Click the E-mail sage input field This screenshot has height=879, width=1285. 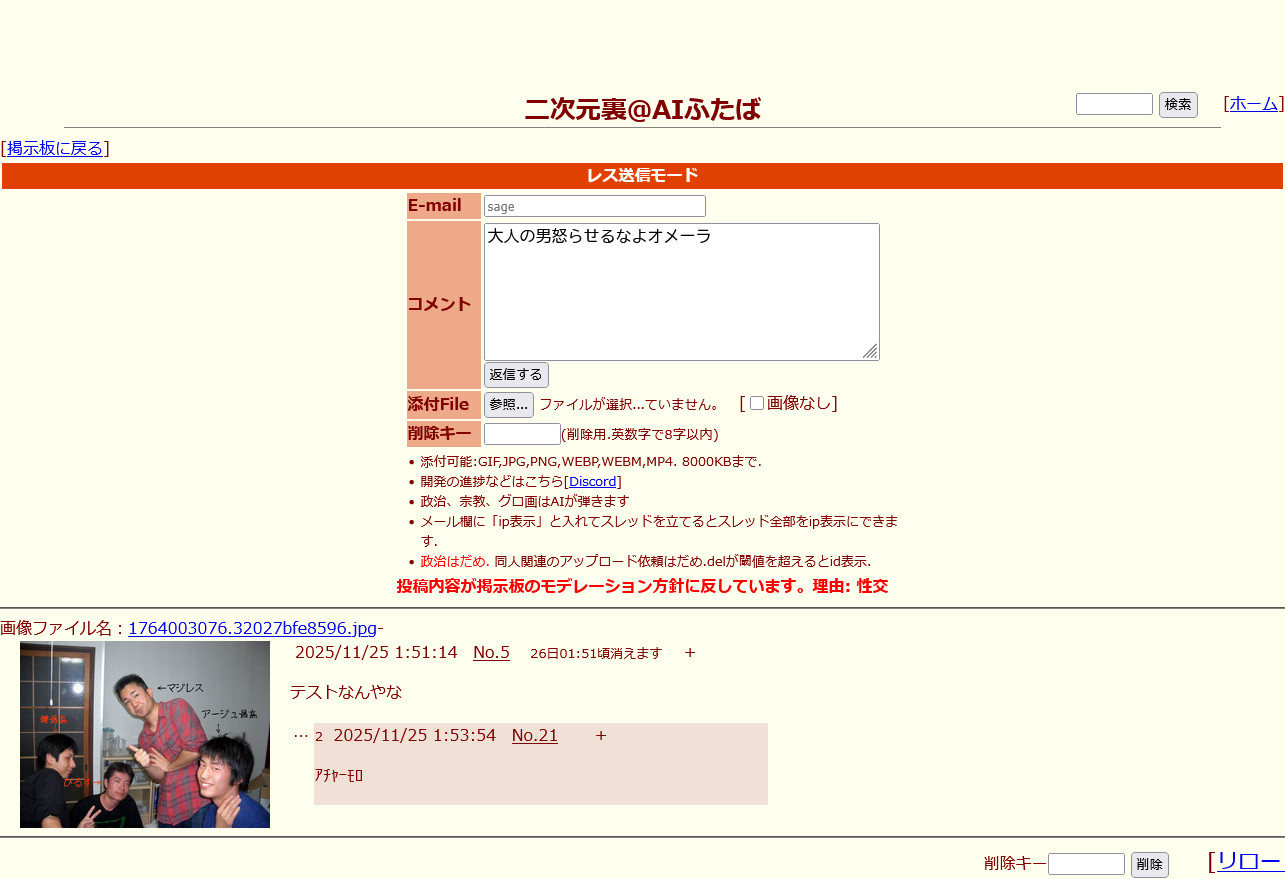click(x=594, y=206)
